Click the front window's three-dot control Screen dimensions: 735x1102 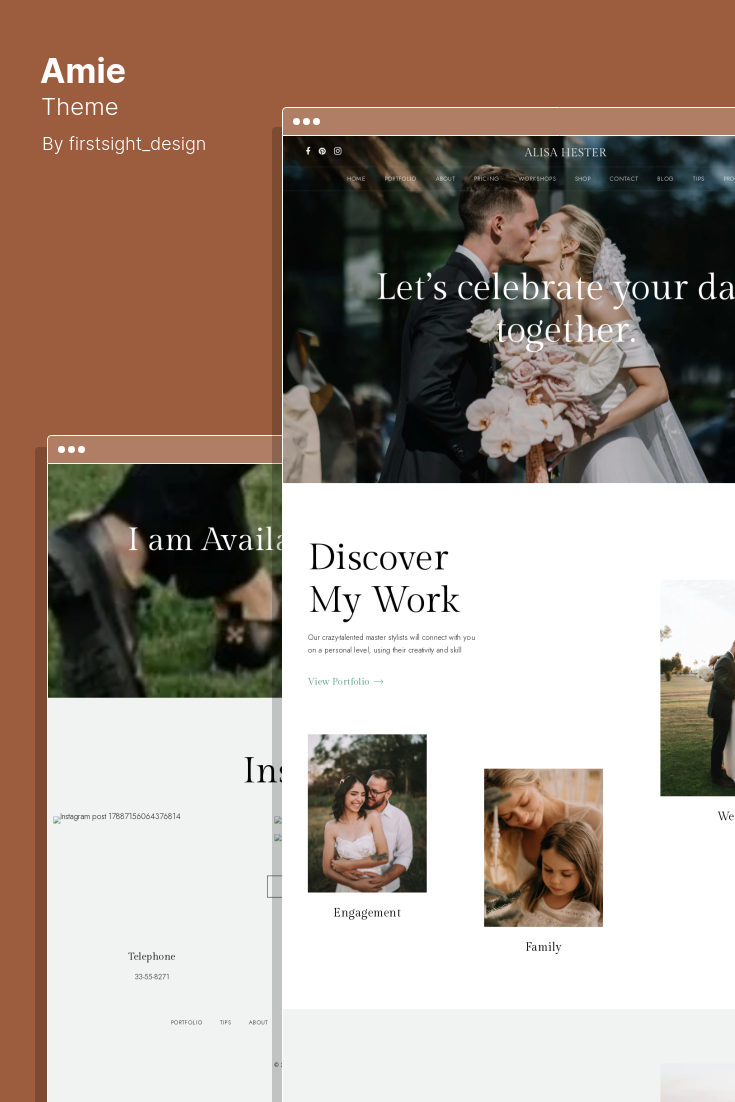(x=306, y=122)
